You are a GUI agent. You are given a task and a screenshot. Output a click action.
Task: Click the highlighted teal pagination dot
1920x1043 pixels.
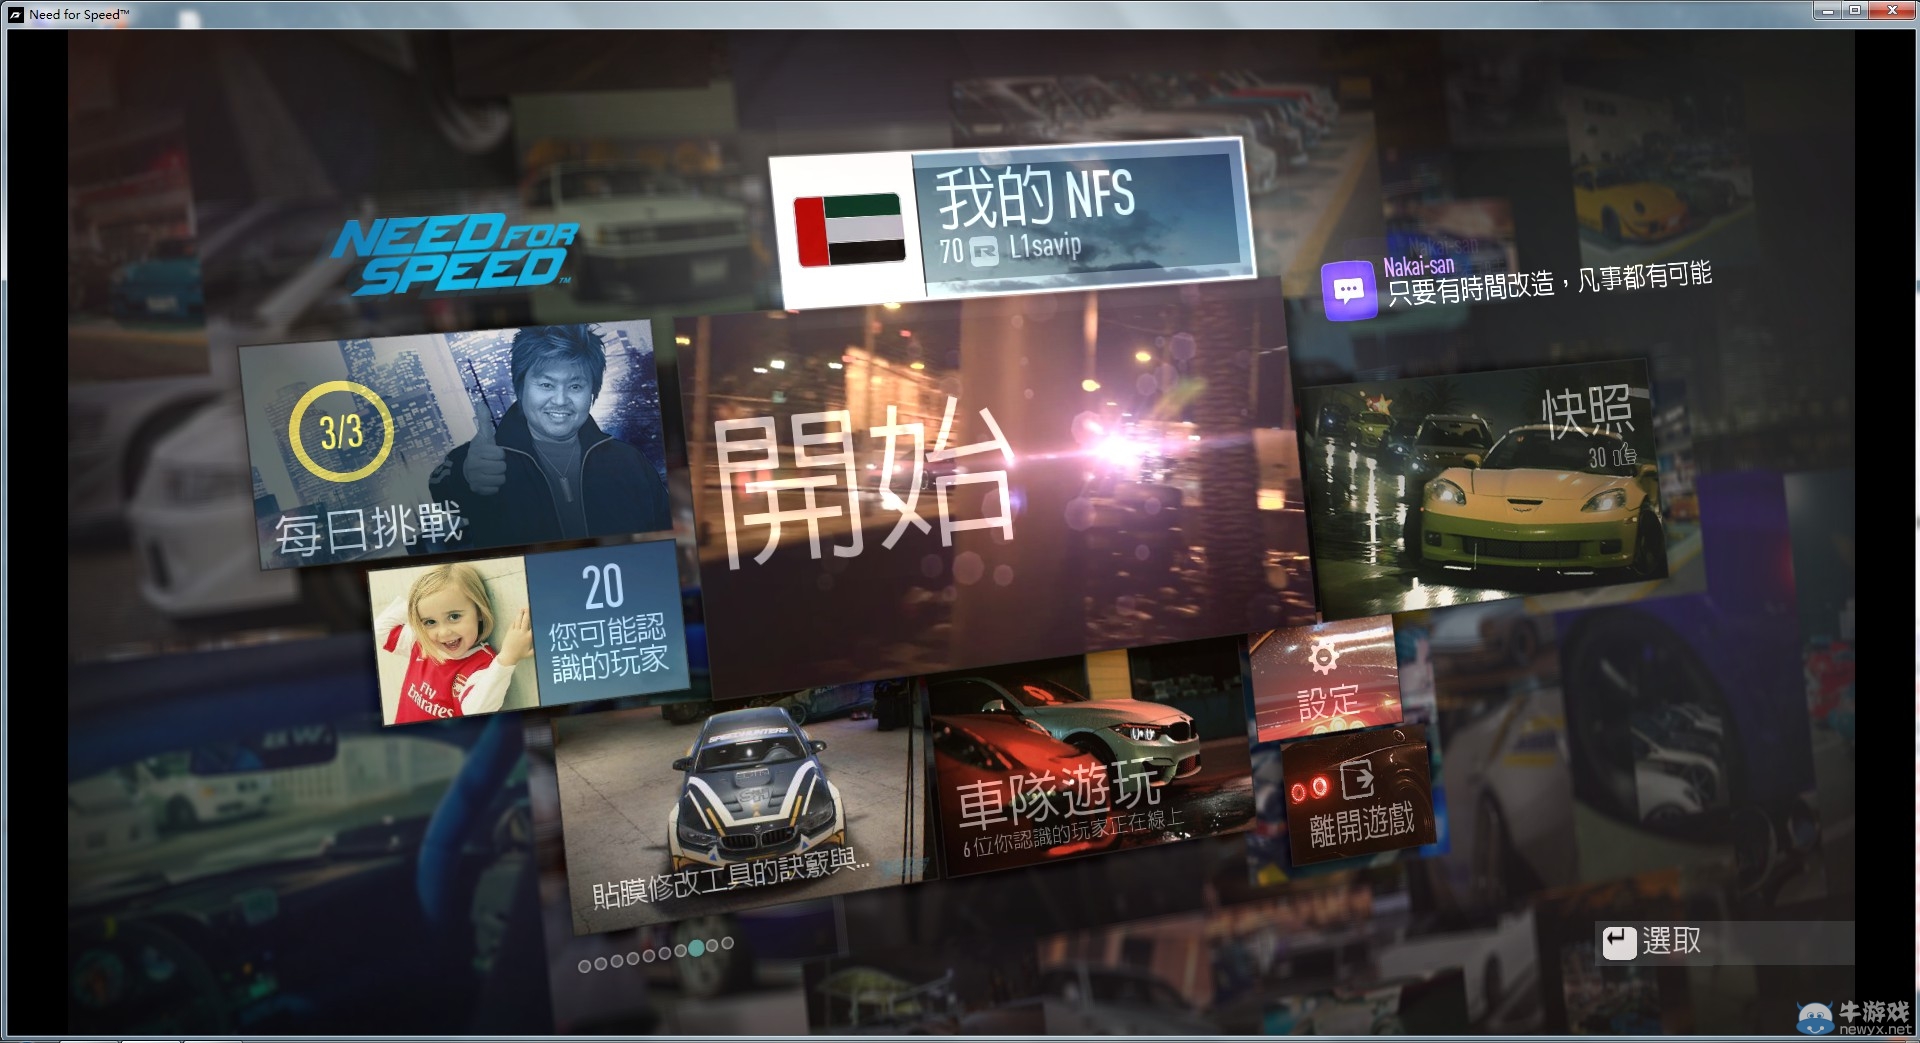pyautogui.click(x=696, y=948)
